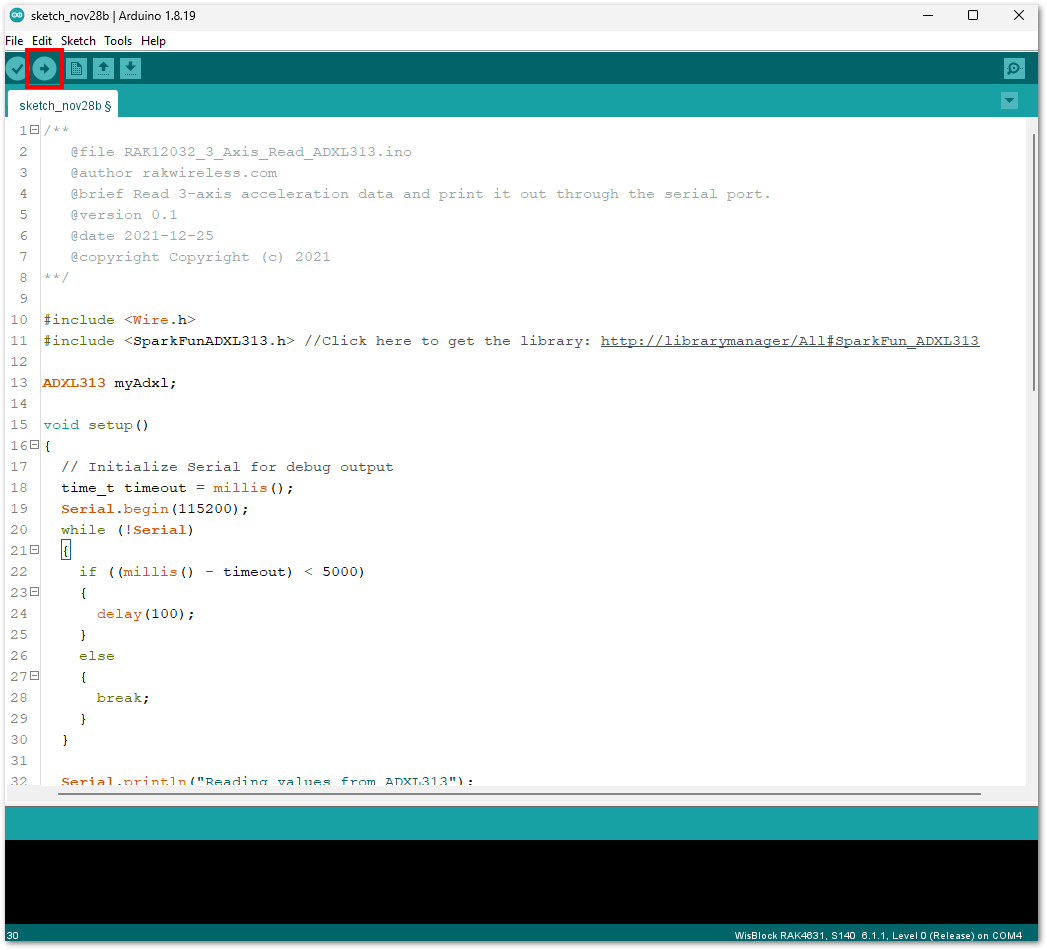This screenshot has width=1047, height=950.
Task: Collapse the header comment block at line 1
Action: 35,130
